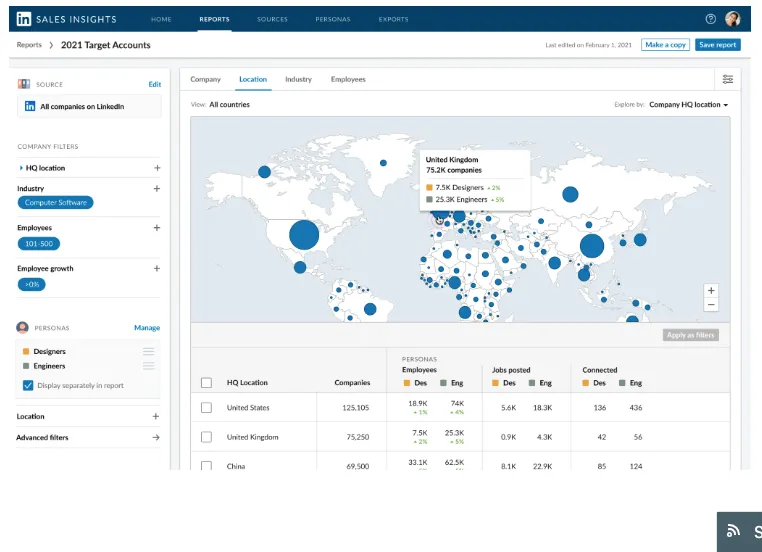Select the Russia bubble on the map

coord(570,194)
